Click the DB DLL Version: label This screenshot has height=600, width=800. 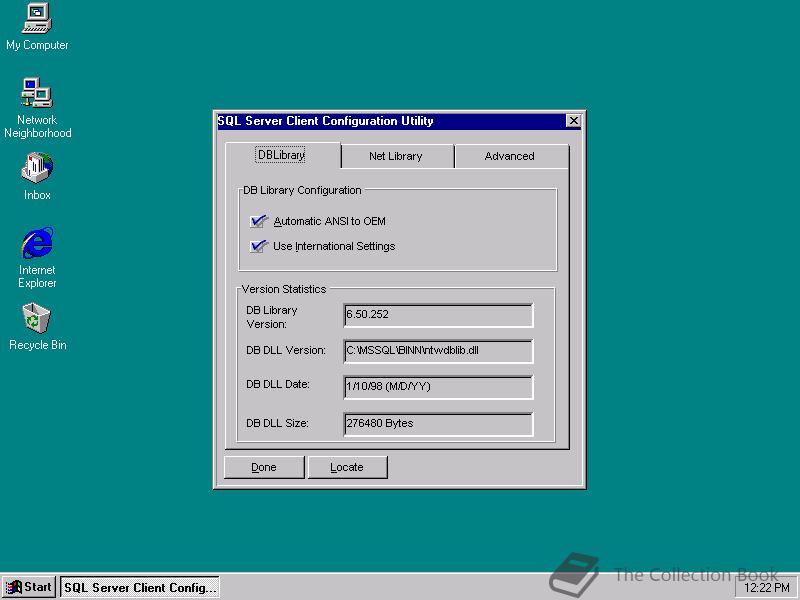[286, 350]
